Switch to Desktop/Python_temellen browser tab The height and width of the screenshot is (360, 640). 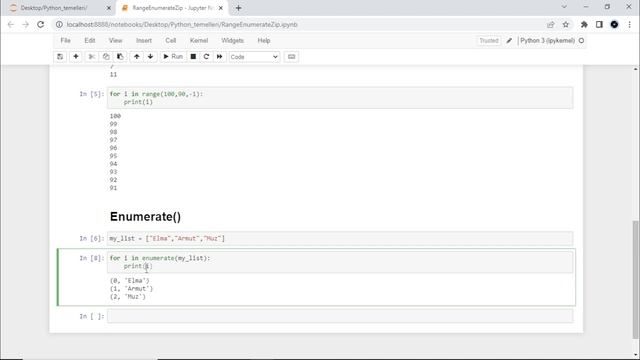click(x=54, y=8)
